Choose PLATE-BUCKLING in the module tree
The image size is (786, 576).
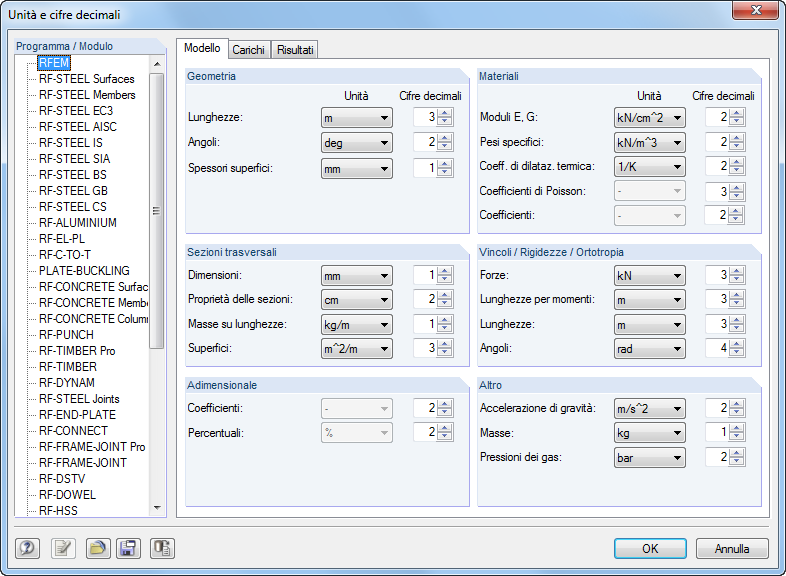pyautogui.click(x=84, y=271)
